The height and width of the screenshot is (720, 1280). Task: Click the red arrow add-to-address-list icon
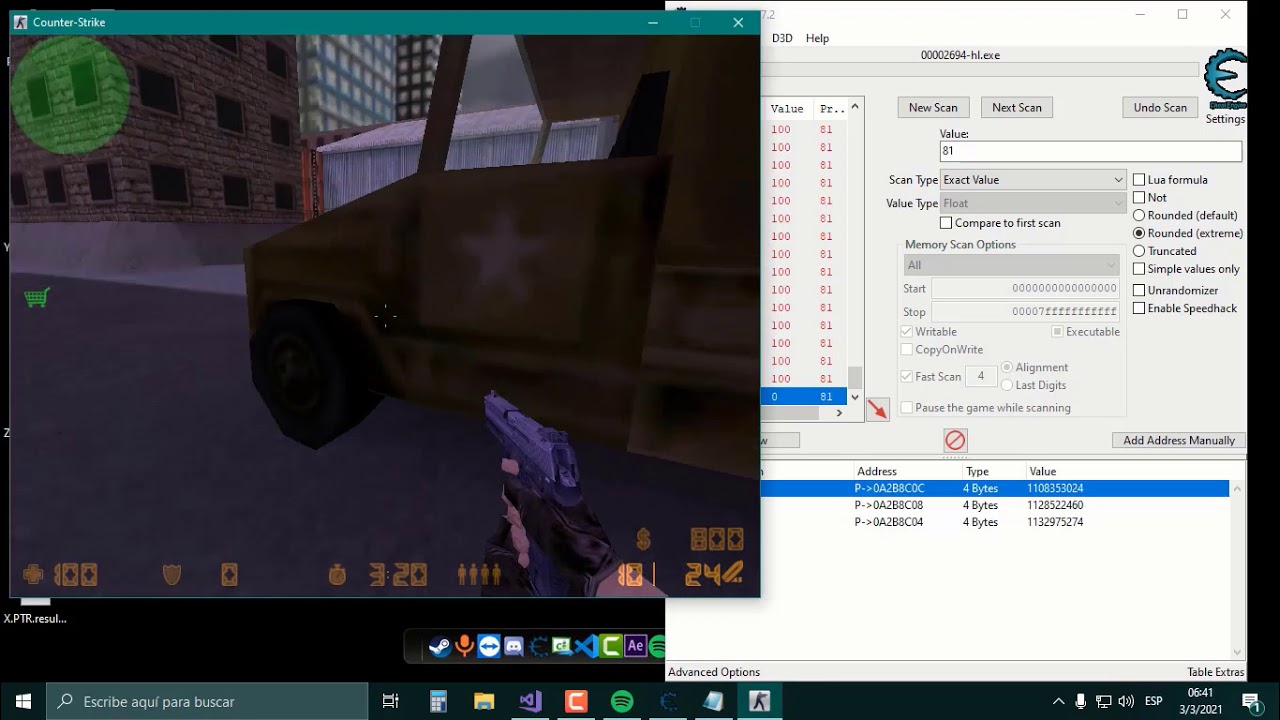877,409
